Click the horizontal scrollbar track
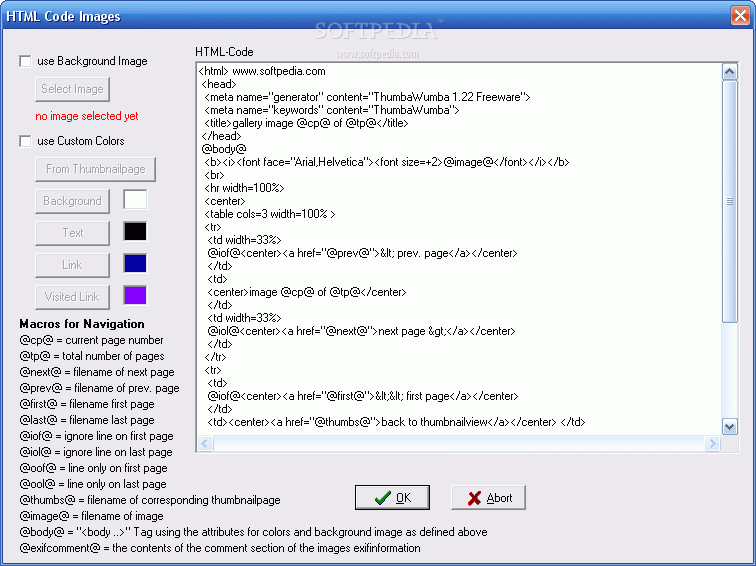The width and height of the screenshot is (756, 566). (x=459, y=444)
